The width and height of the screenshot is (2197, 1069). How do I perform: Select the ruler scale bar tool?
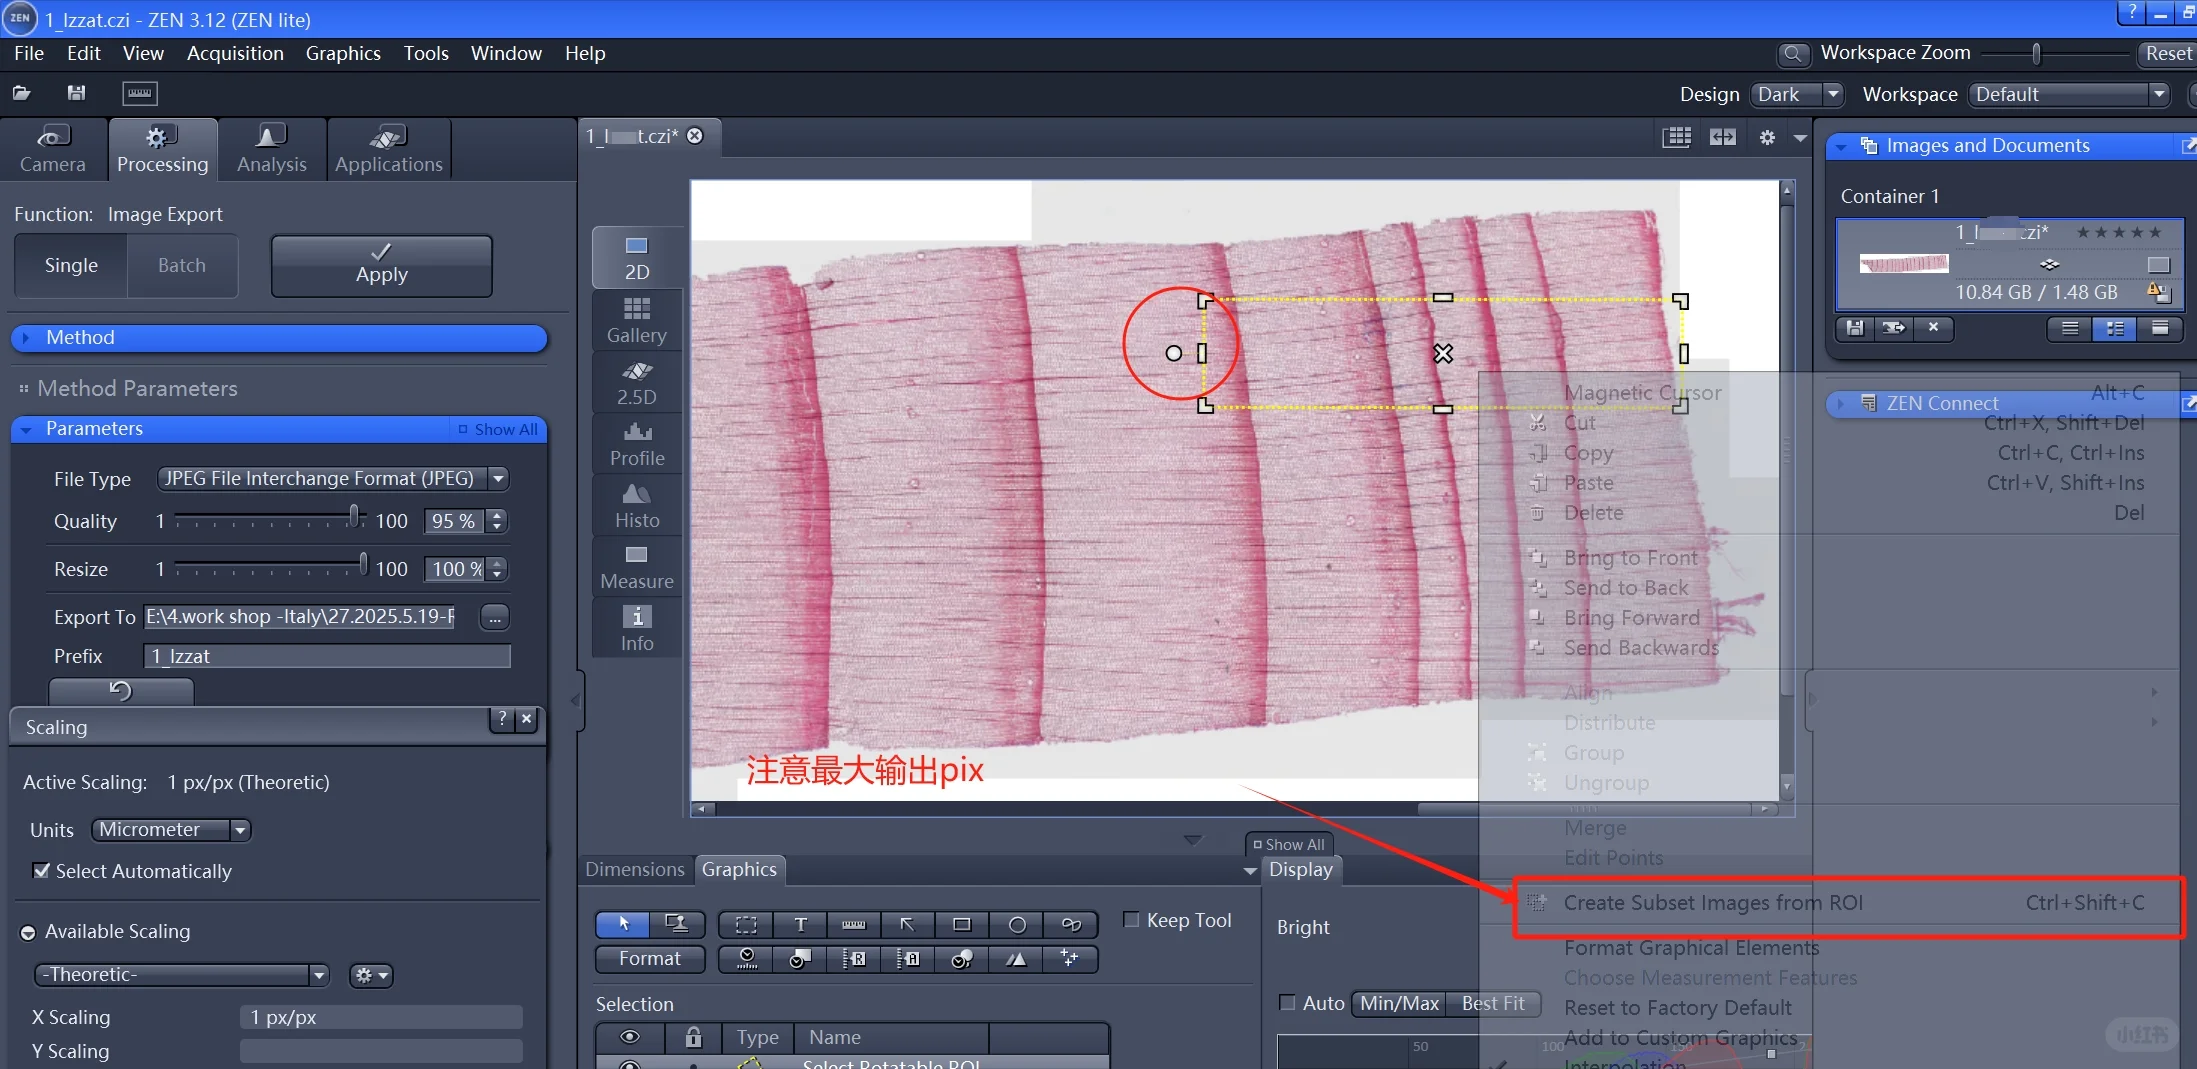pos(854,924)
